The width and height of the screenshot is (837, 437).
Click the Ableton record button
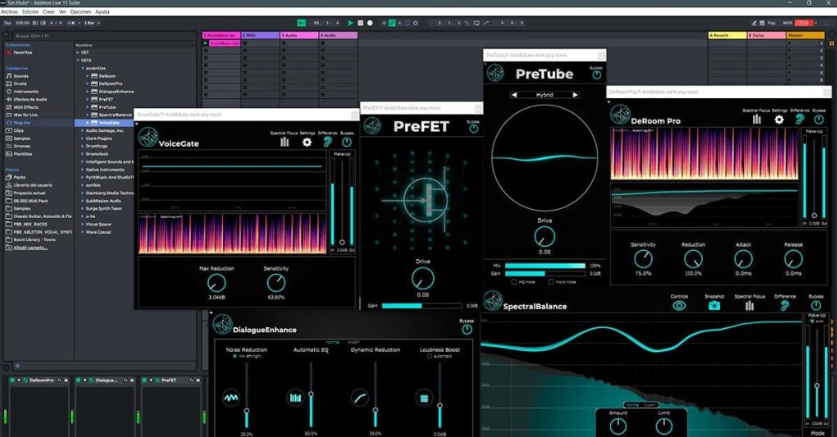[370, 23]
